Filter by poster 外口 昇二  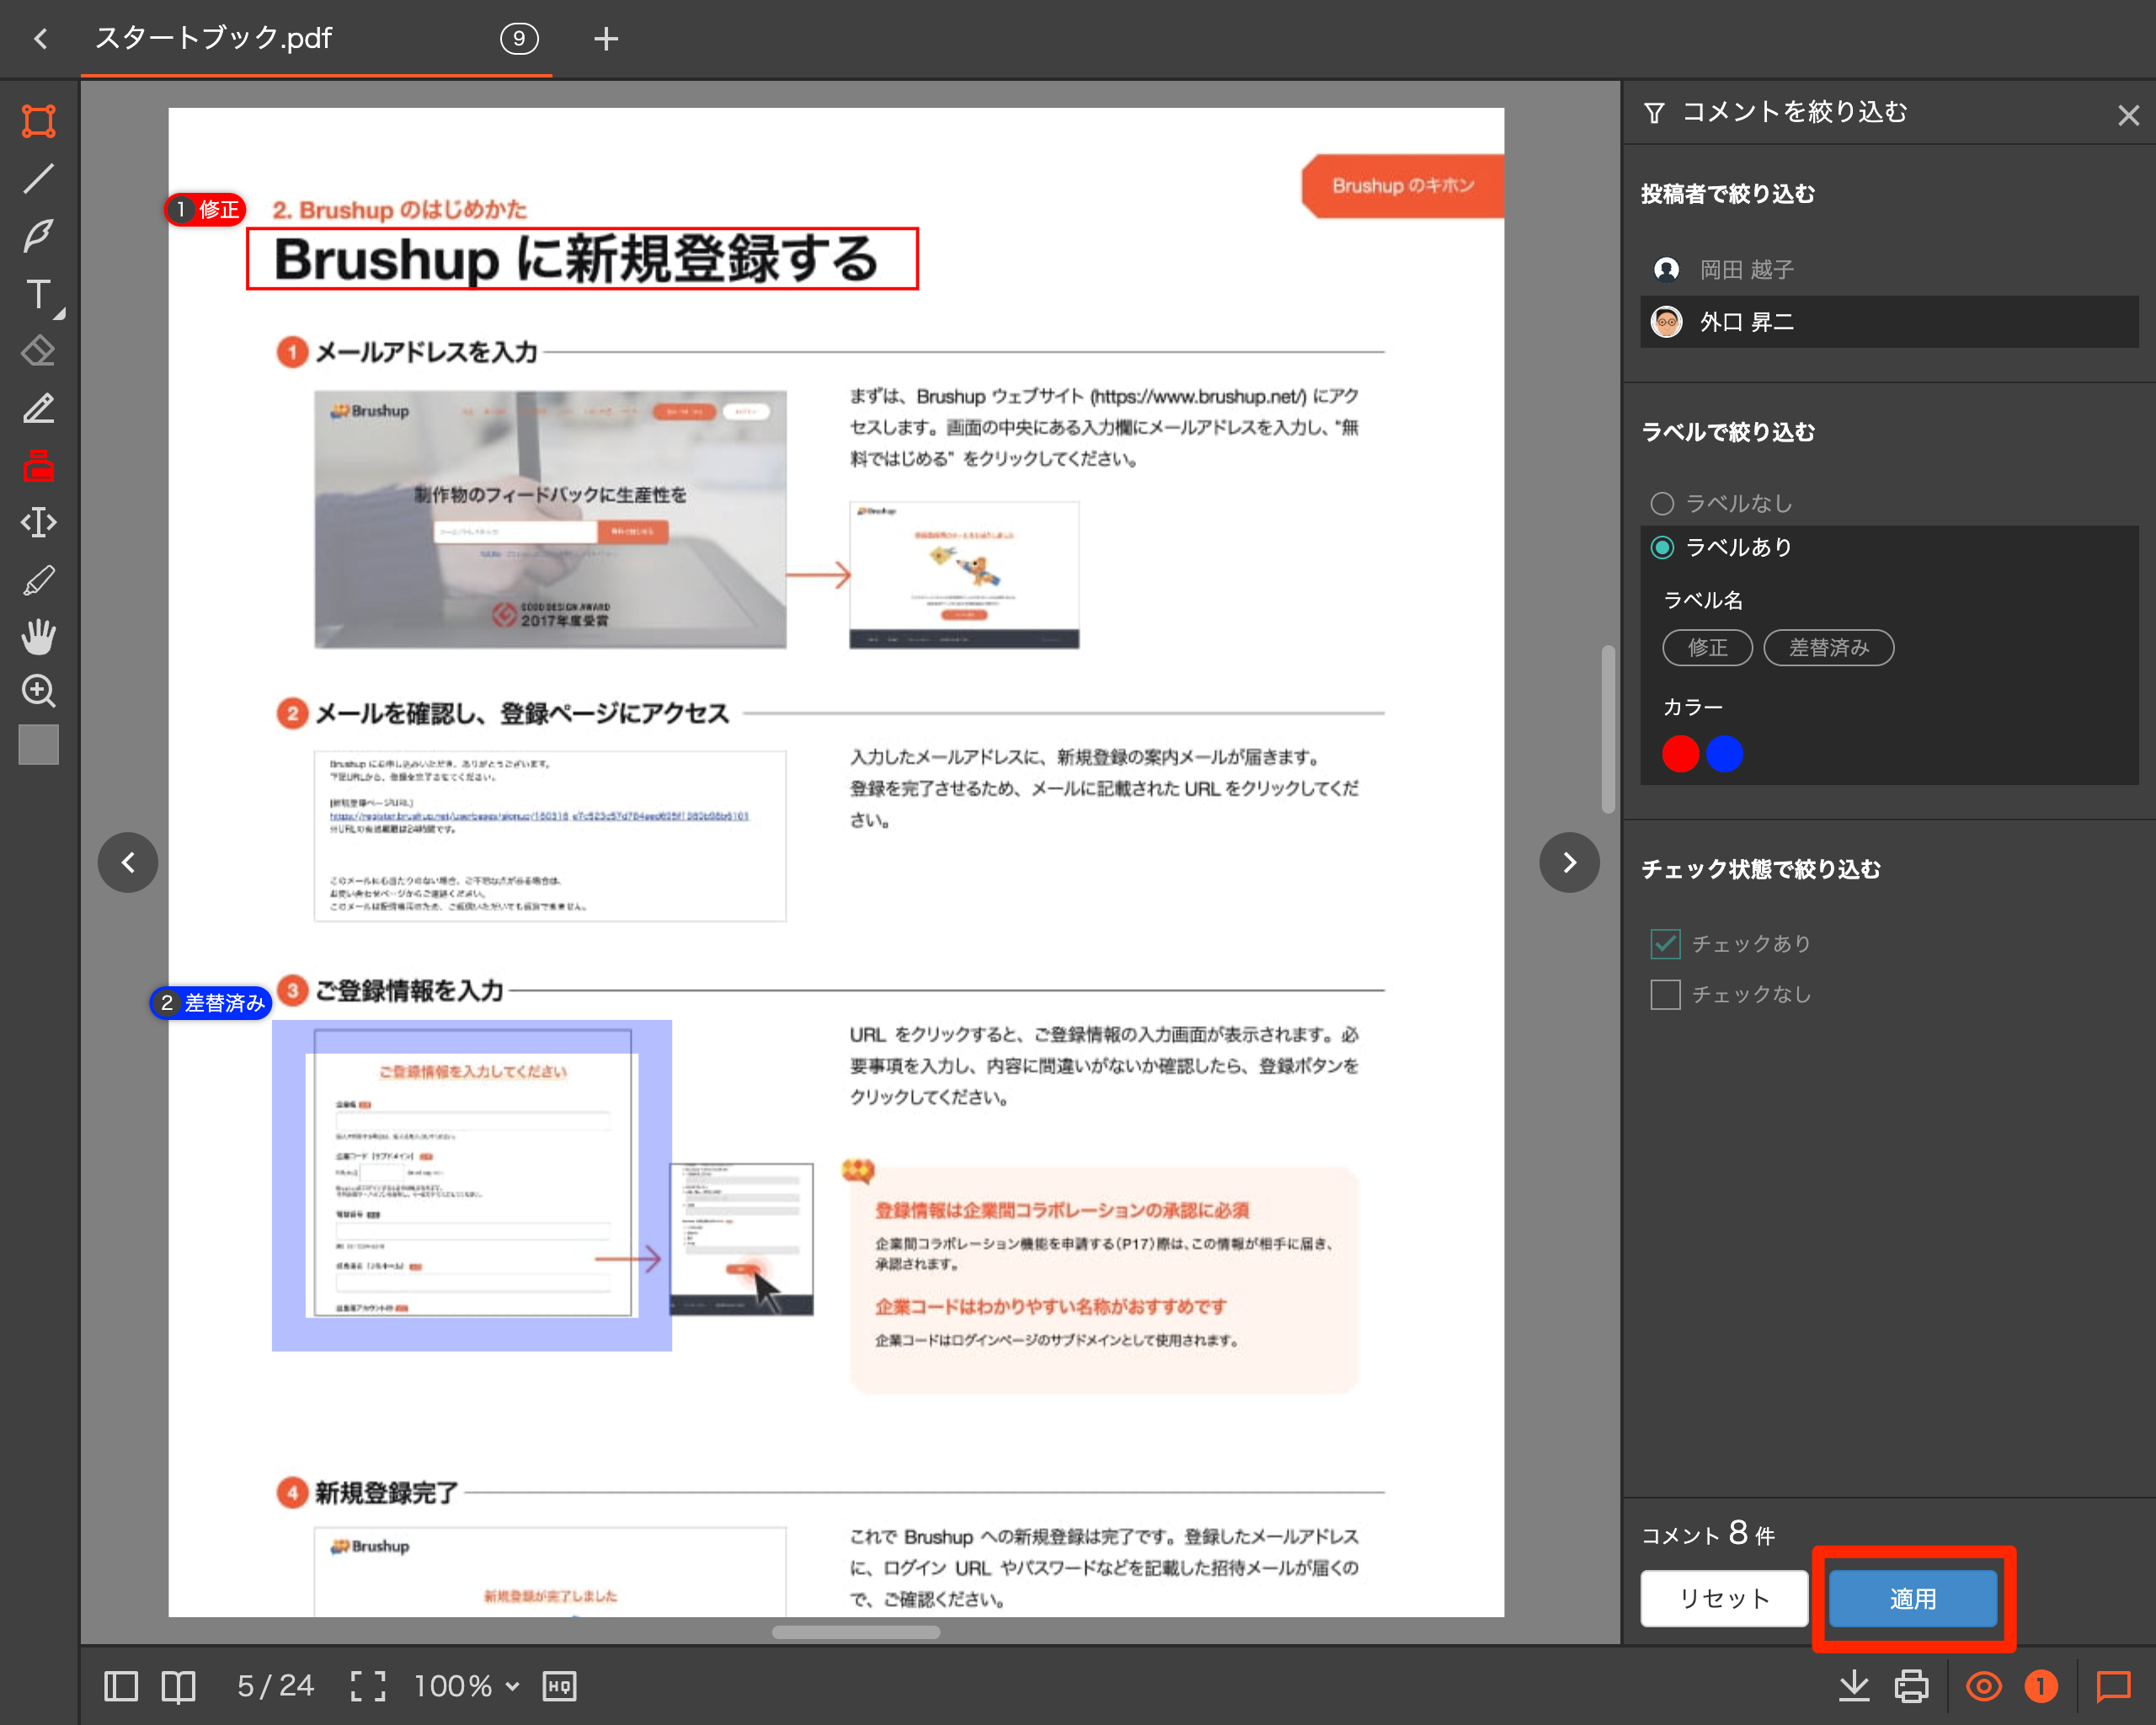click(1889, 322)
